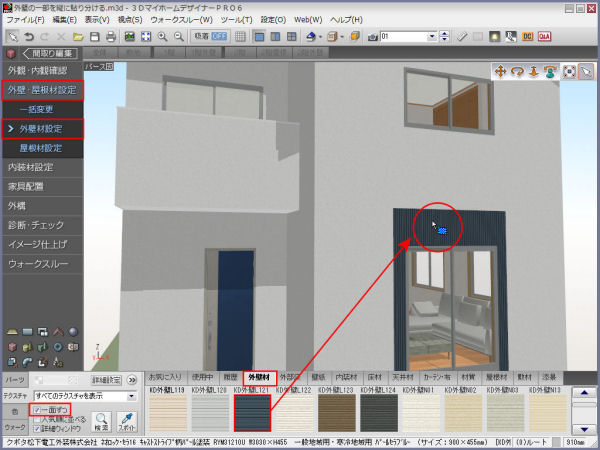600x450 pixels.
Task: Toggle the 一面ずつ checkbox
Action: point(37,410)
